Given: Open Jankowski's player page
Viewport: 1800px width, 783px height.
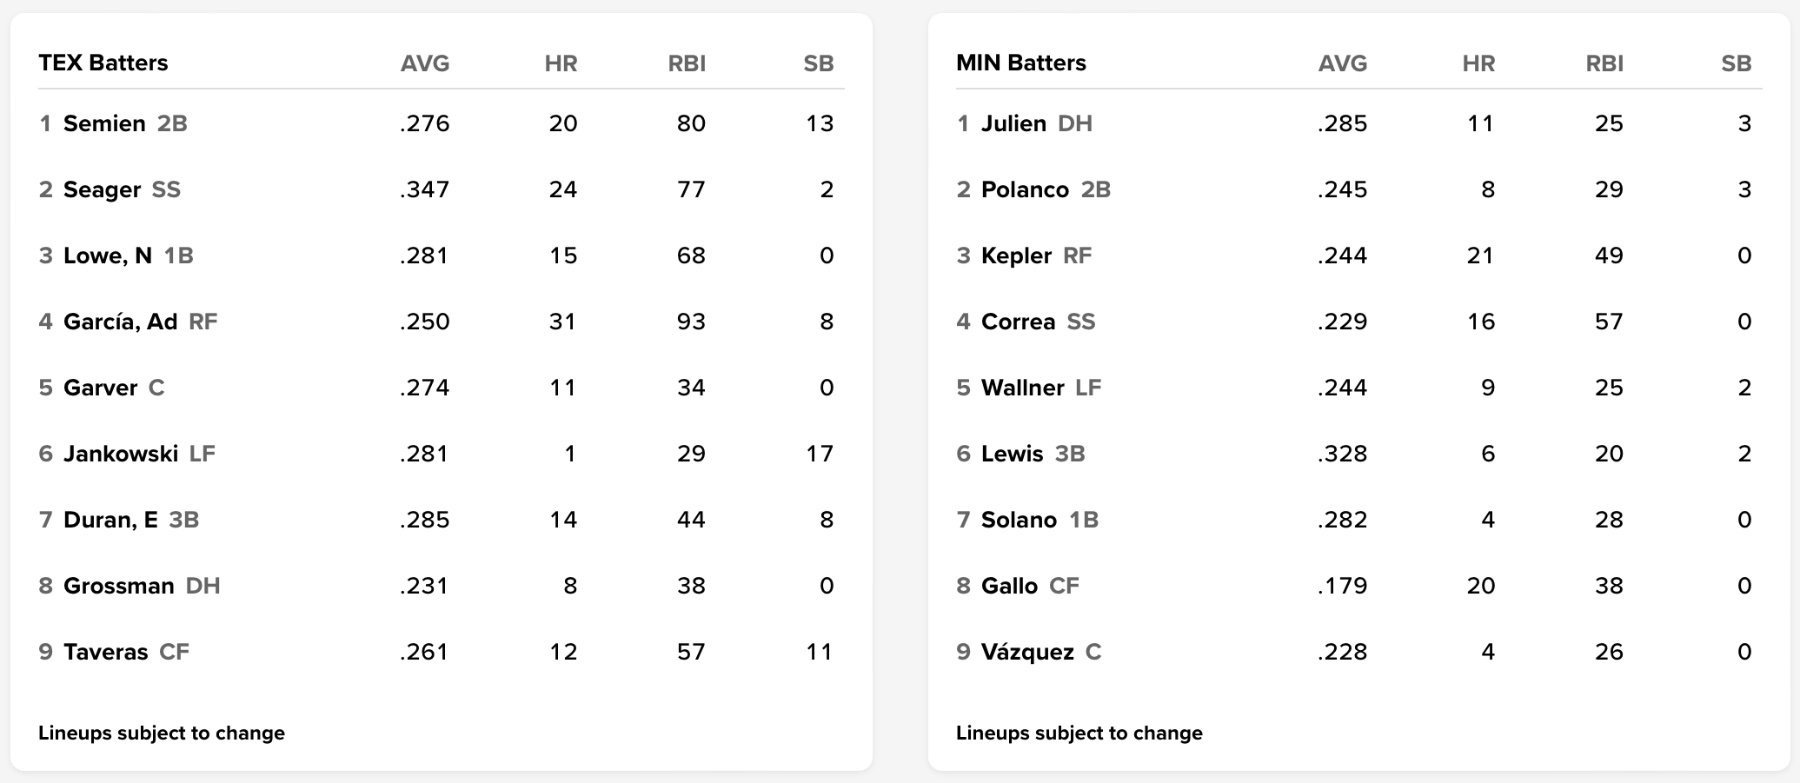Looking at the screenshot, I should tap(120, 454).
